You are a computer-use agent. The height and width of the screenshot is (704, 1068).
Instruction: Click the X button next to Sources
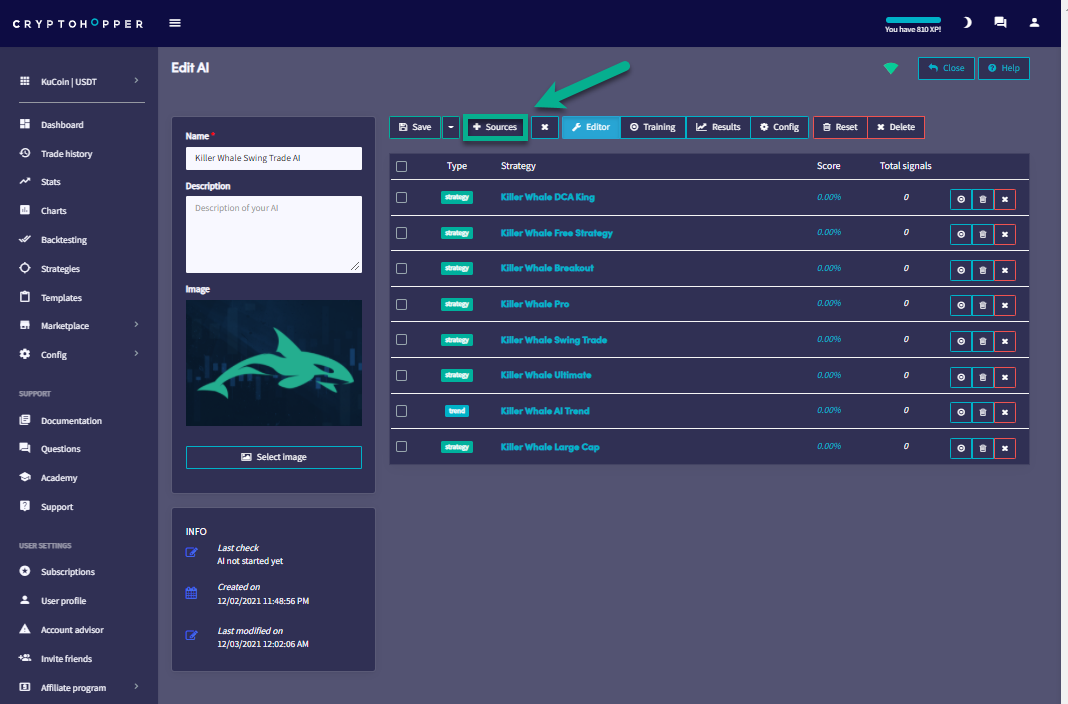pyautogui.click(x=544, y=127)
